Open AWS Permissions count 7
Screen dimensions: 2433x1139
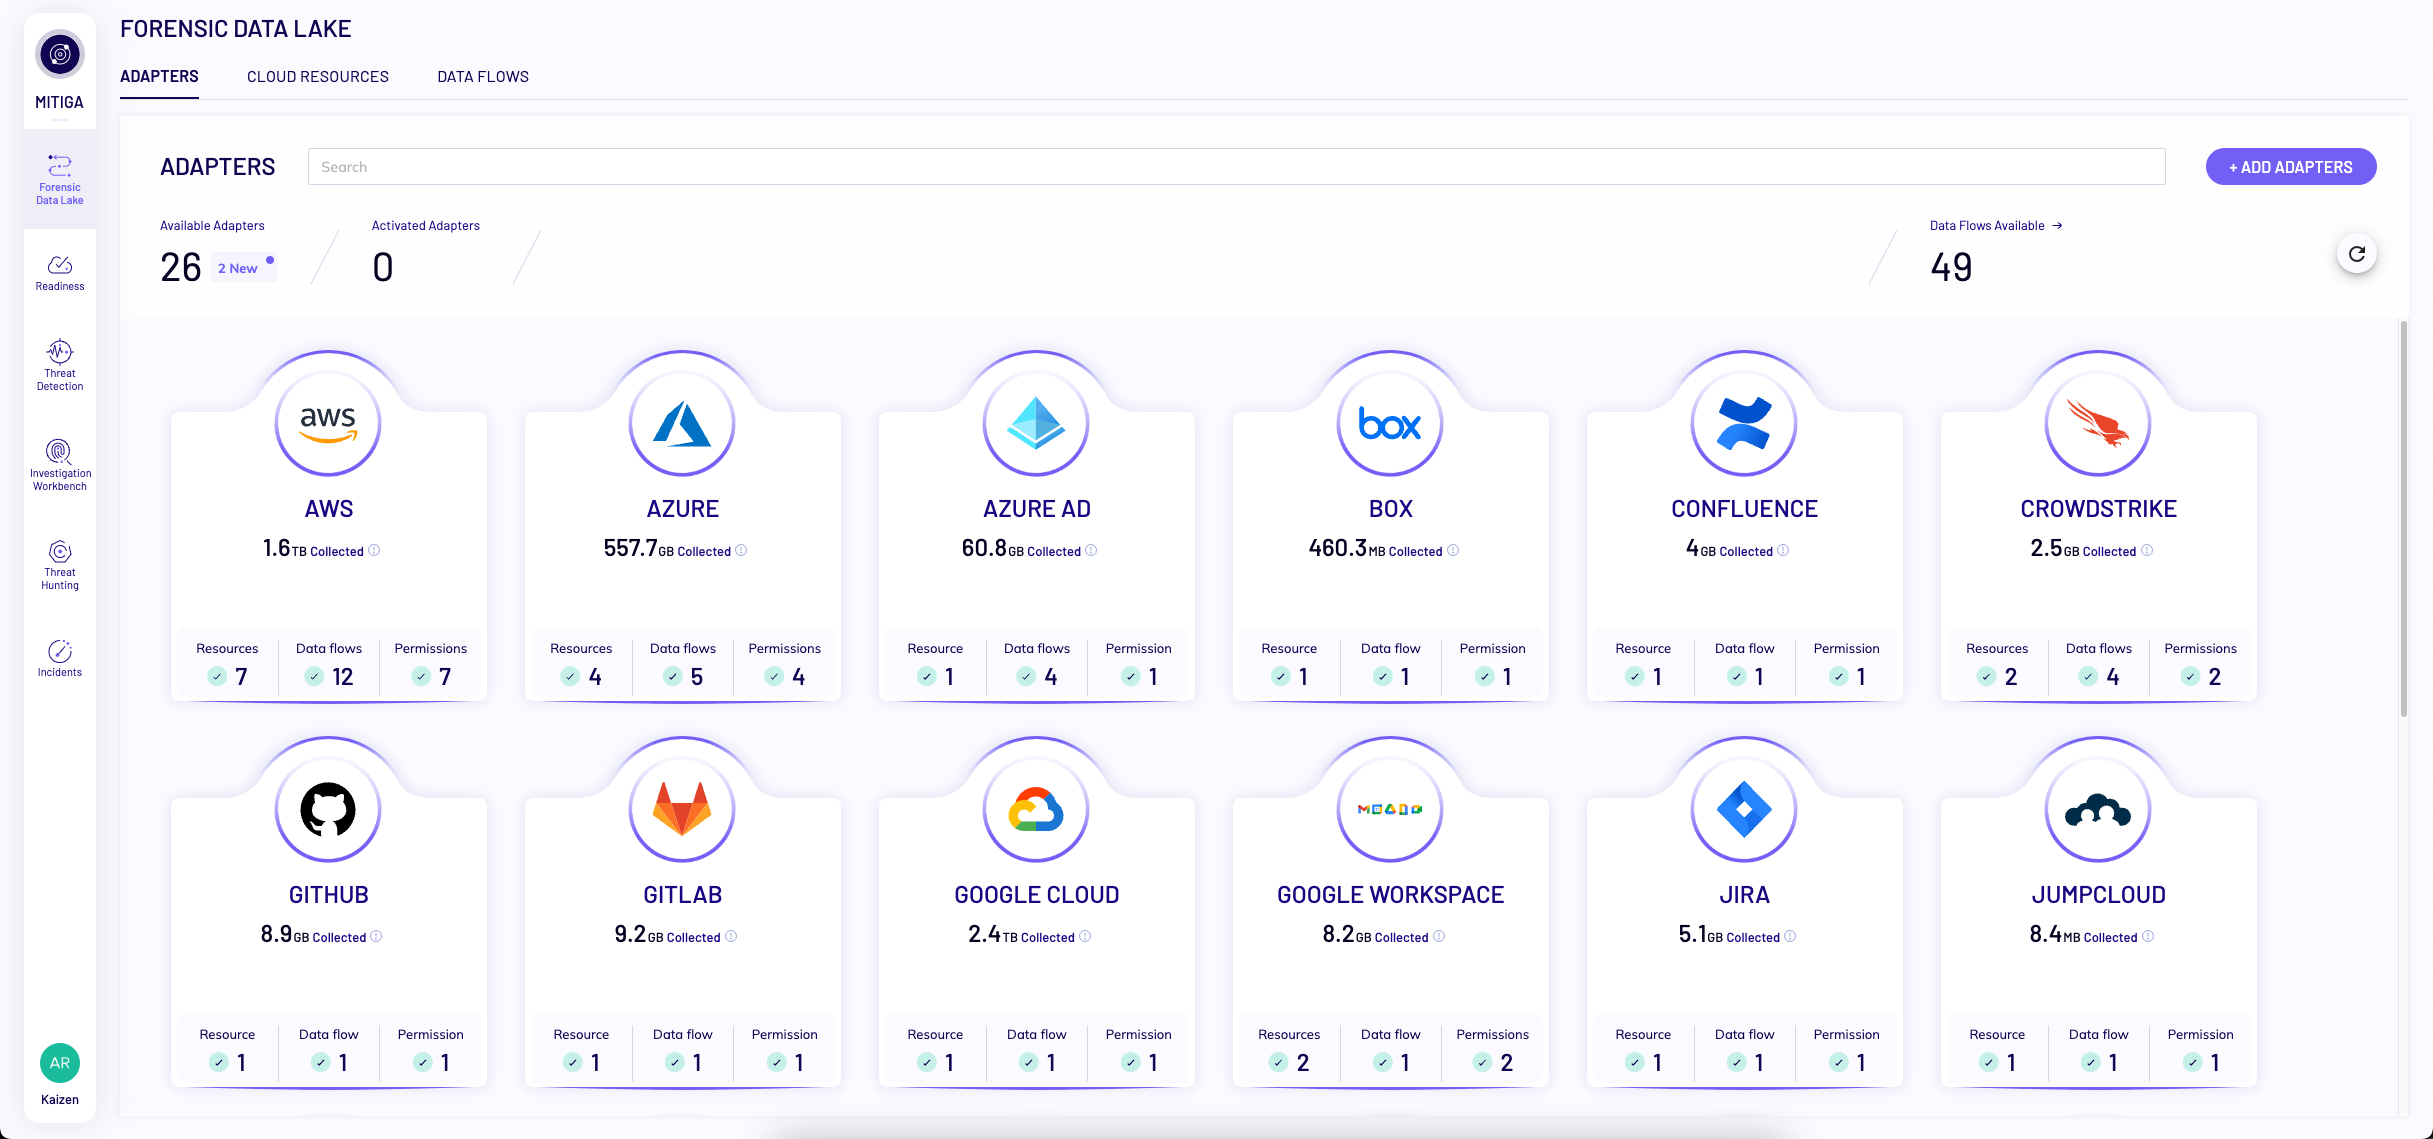tap(431, 664)
